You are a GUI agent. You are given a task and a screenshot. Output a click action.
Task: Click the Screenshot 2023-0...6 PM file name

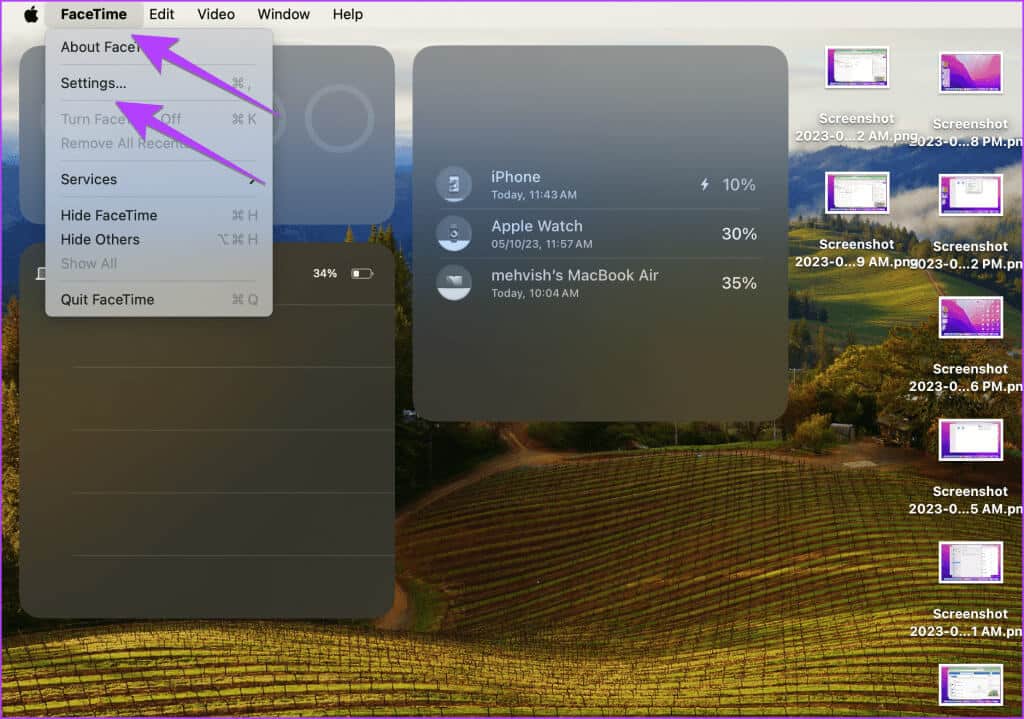tap(967, 377)
